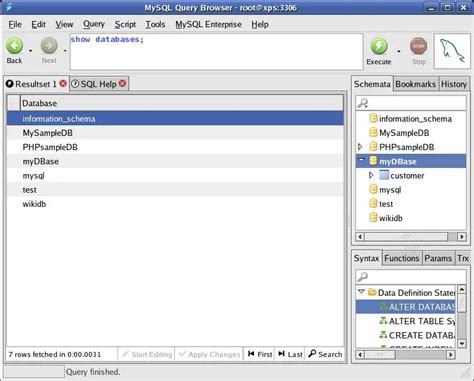Switch to the SQL Help tab
474x381 pixels.
(98, 84)
